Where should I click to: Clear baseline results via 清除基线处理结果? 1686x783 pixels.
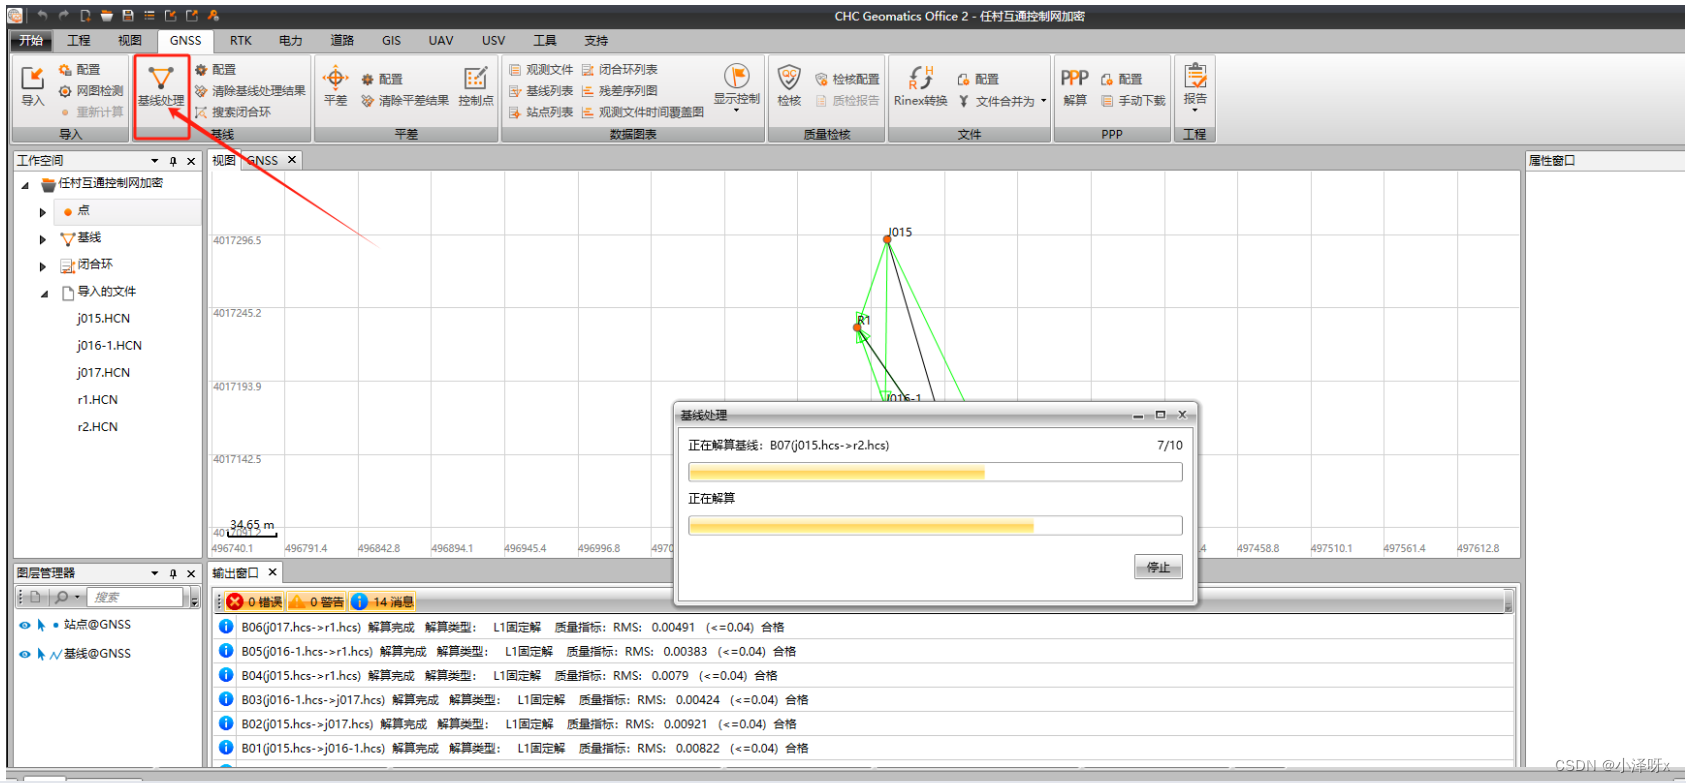pyautogui.click(x=250, y=91)
